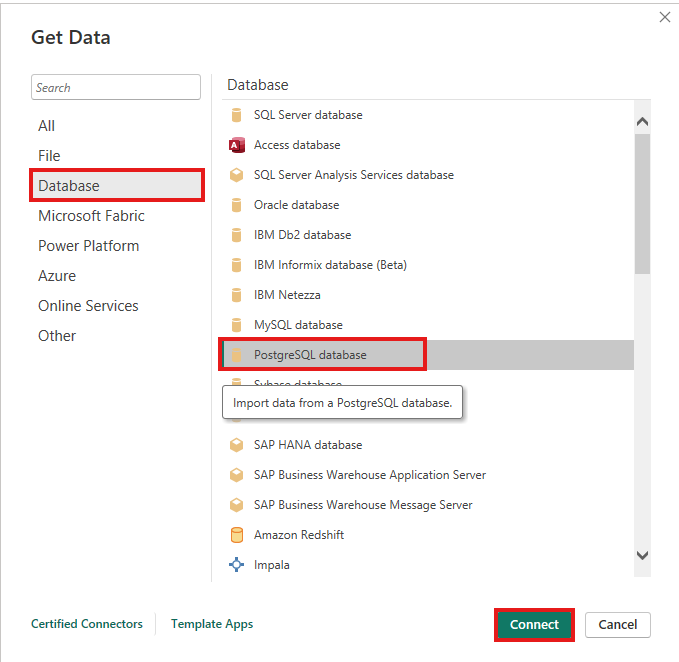Select IBM Netezza entry
This screenshot has height=662, width=679.
428,295
